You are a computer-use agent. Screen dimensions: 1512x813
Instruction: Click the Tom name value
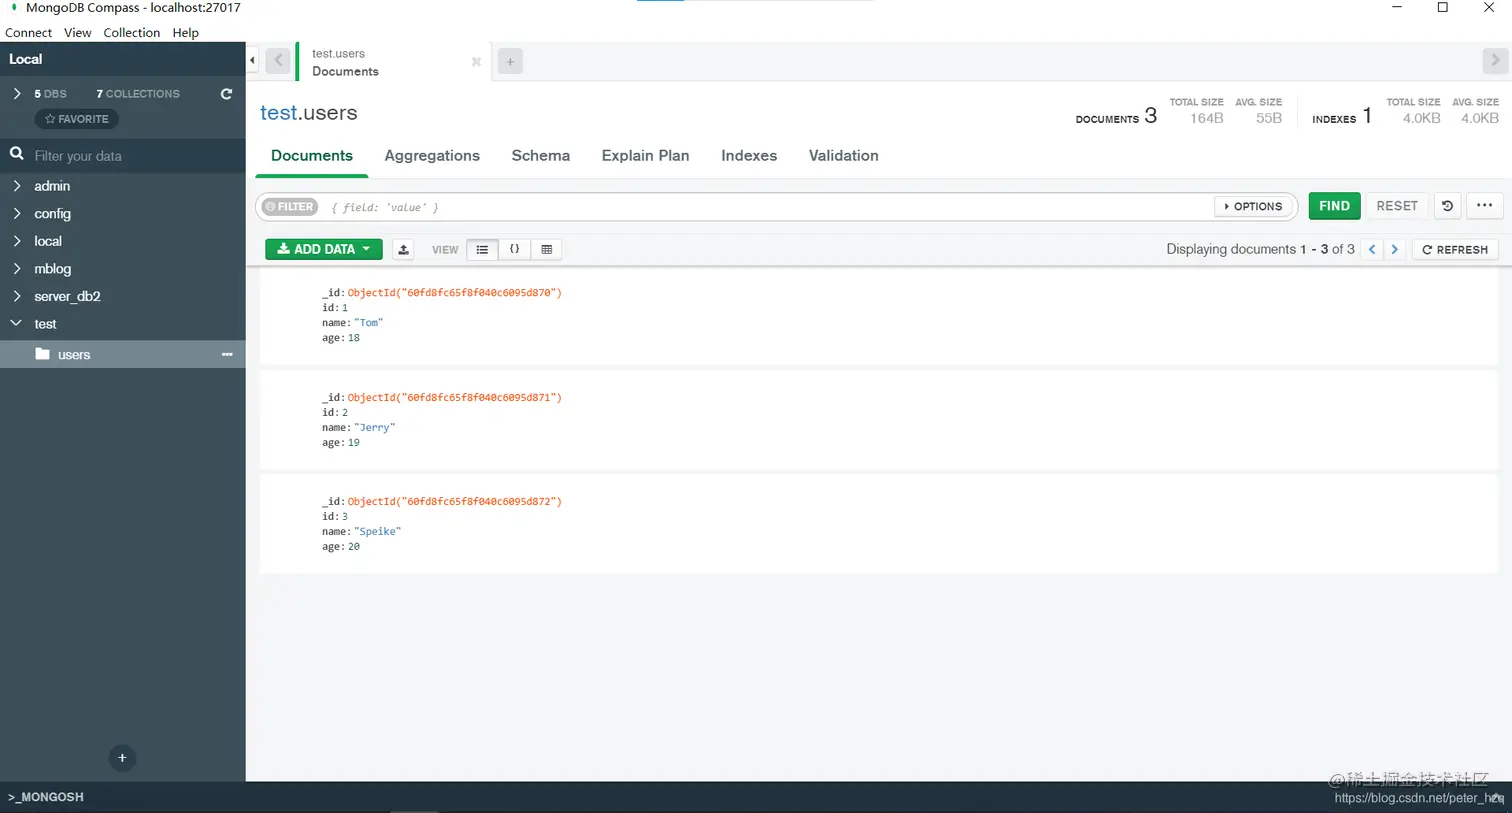tap(369, 323)
